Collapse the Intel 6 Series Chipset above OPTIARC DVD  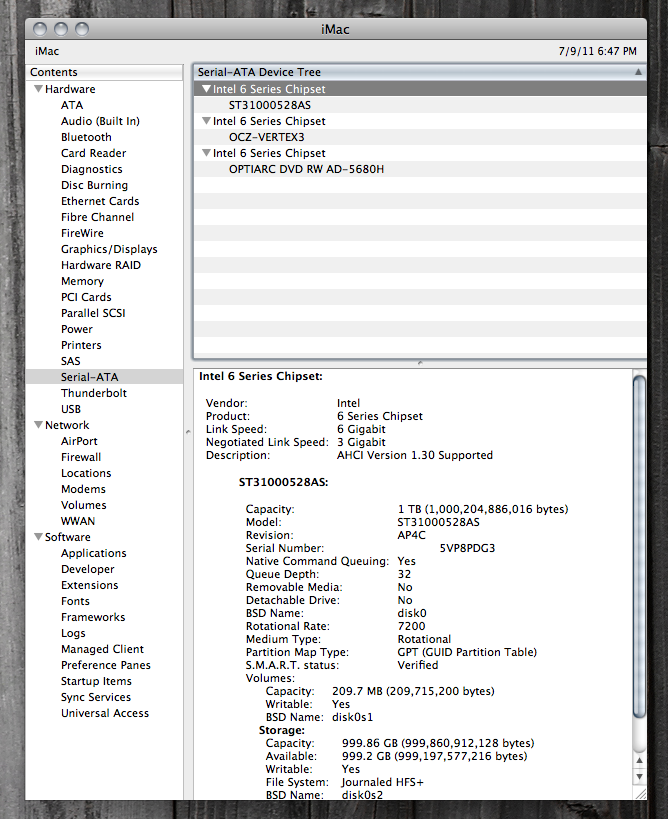click(x=206, y=153)
